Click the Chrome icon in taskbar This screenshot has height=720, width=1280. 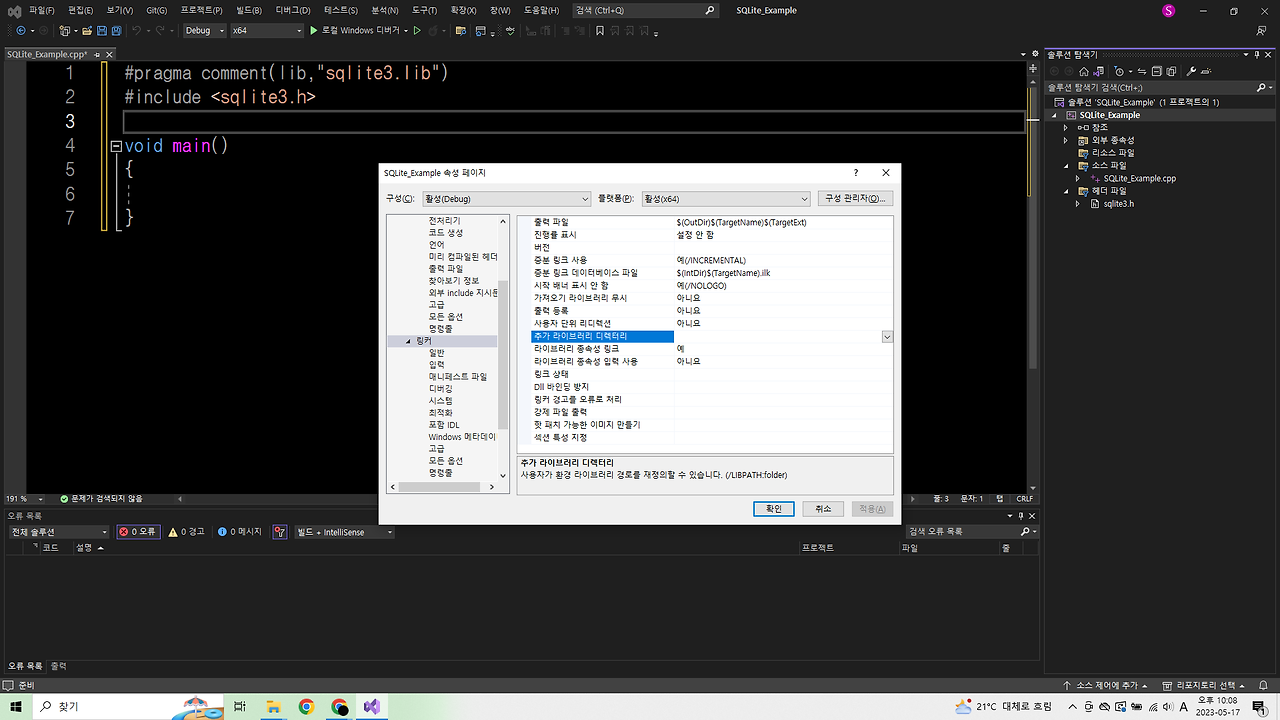[306, 706]
